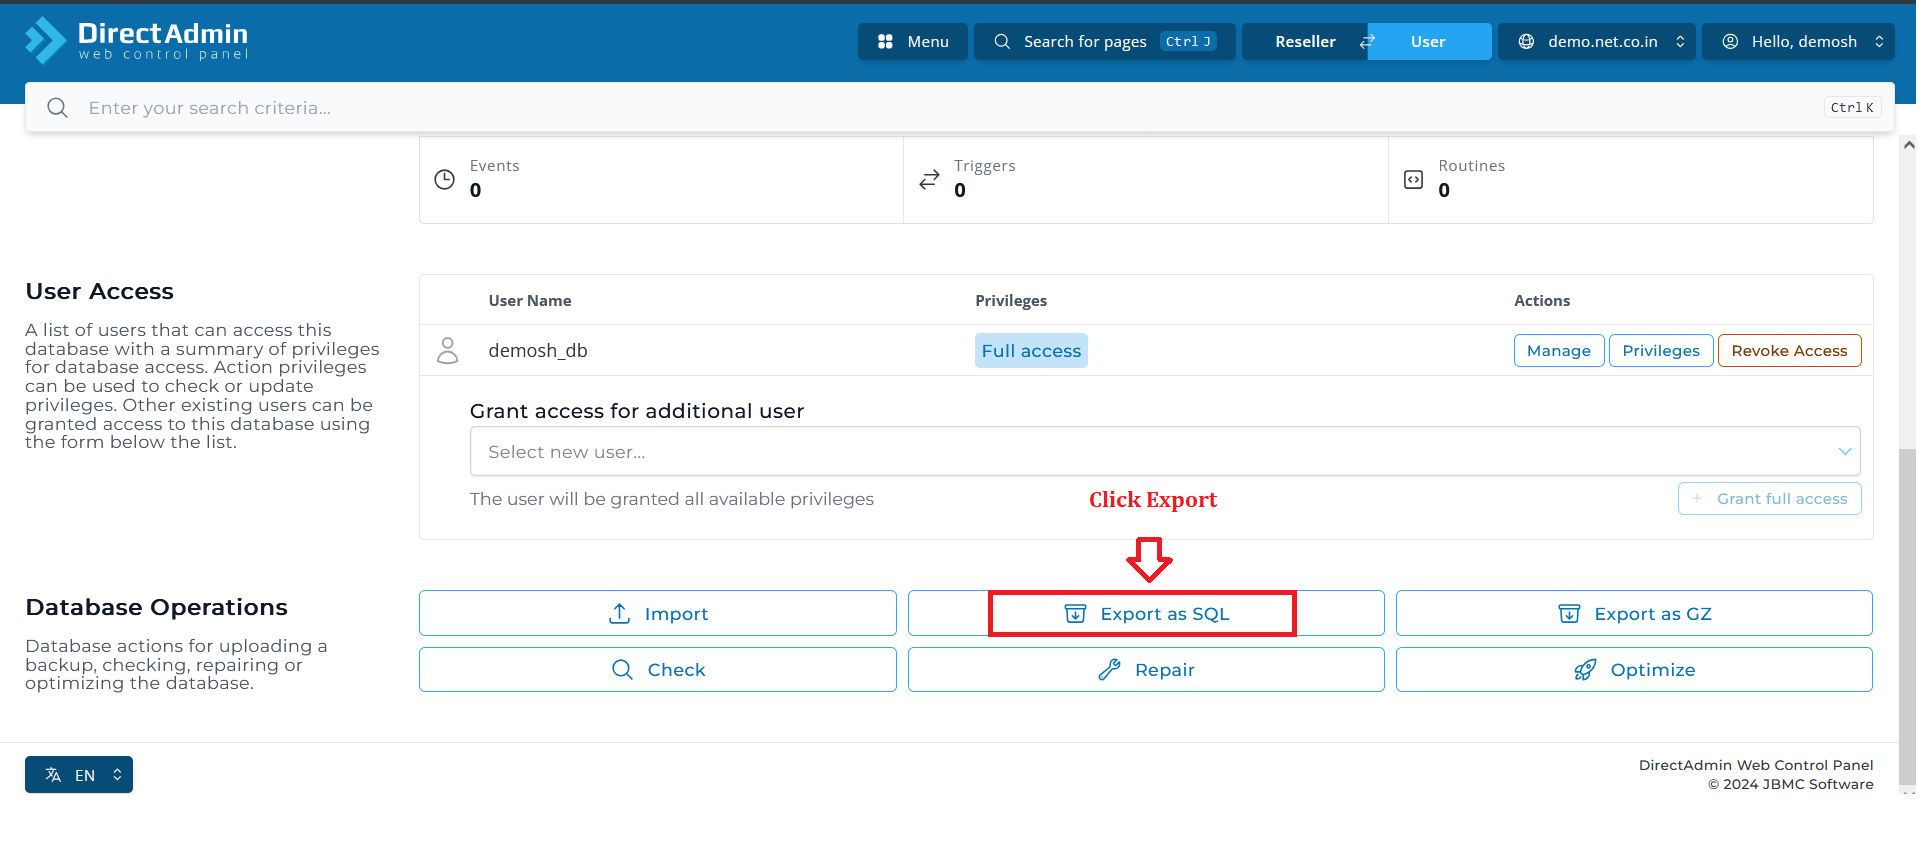Screen dimensions: 1920x863
Task: Click the Triggers arrows icon
Action: [x=929, y=179]
